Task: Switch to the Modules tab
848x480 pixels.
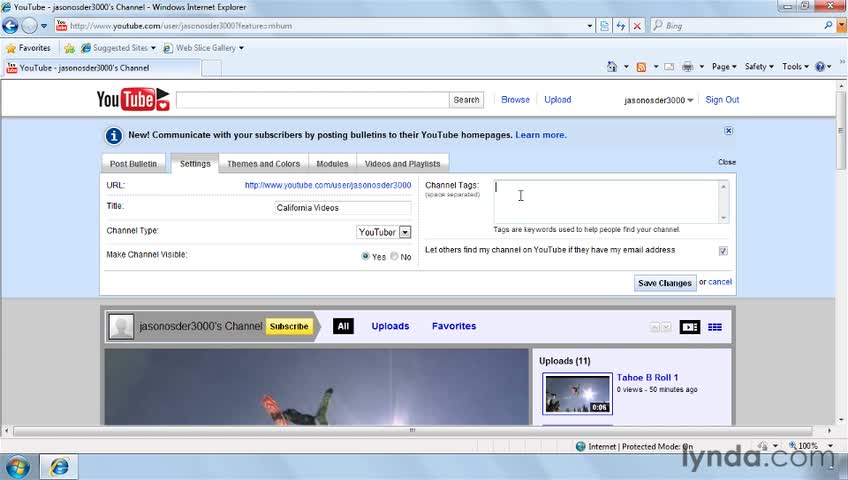Action: tap(332, 164)
